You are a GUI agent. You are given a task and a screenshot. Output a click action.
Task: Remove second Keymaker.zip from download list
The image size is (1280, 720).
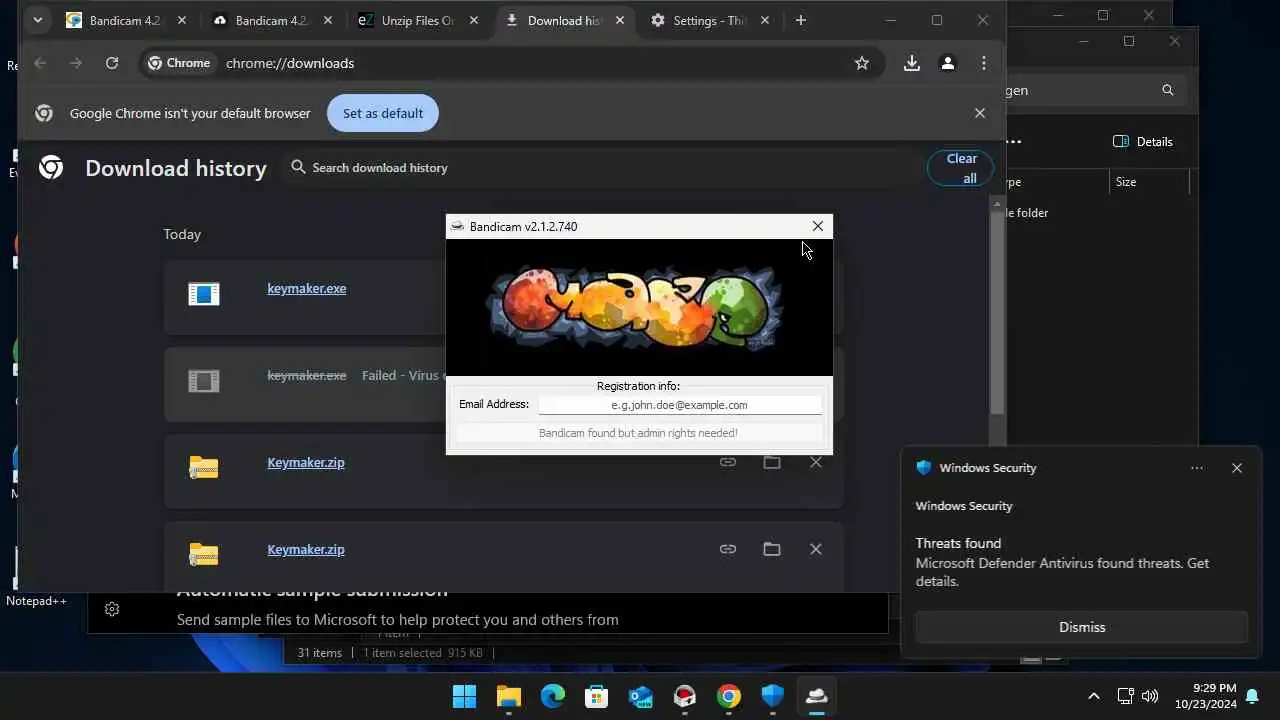pyautogui.click(x=816, y=549)
